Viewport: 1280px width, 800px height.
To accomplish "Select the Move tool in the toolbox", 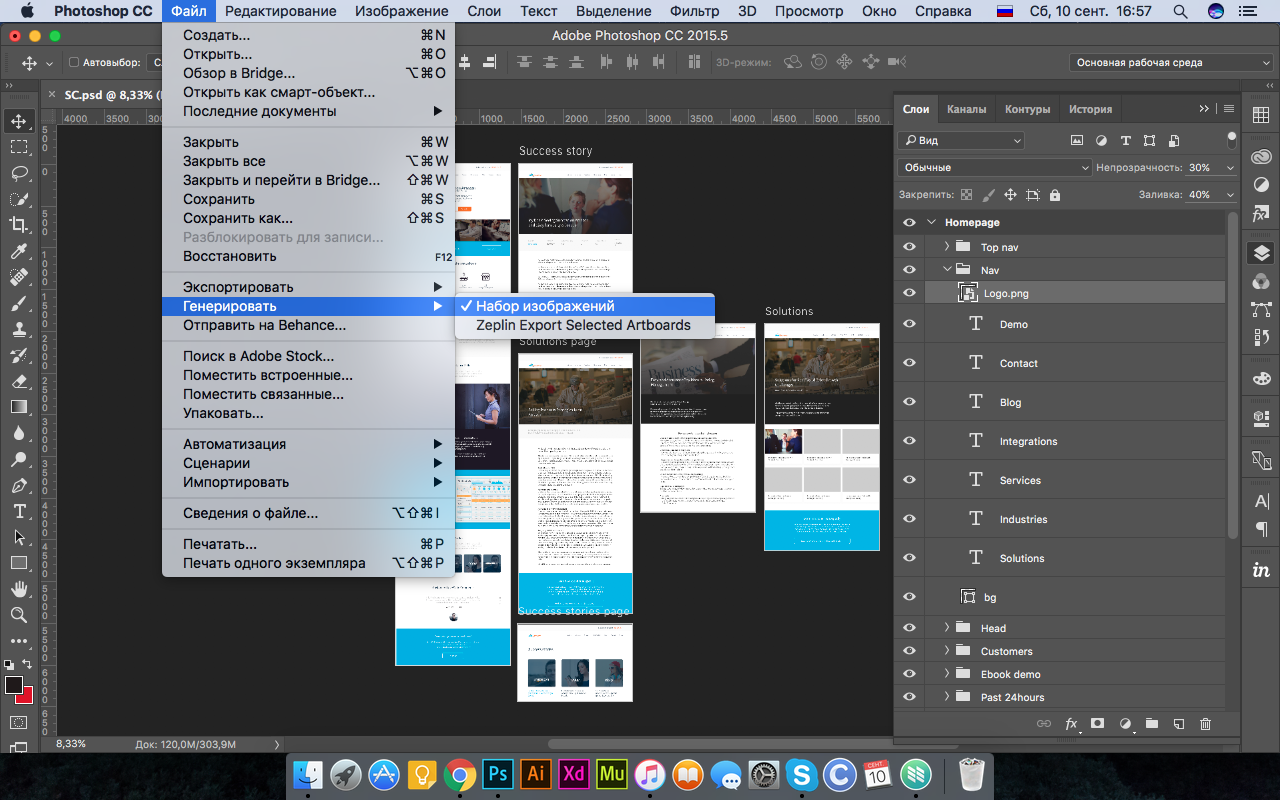I will (x=18, y=121).
